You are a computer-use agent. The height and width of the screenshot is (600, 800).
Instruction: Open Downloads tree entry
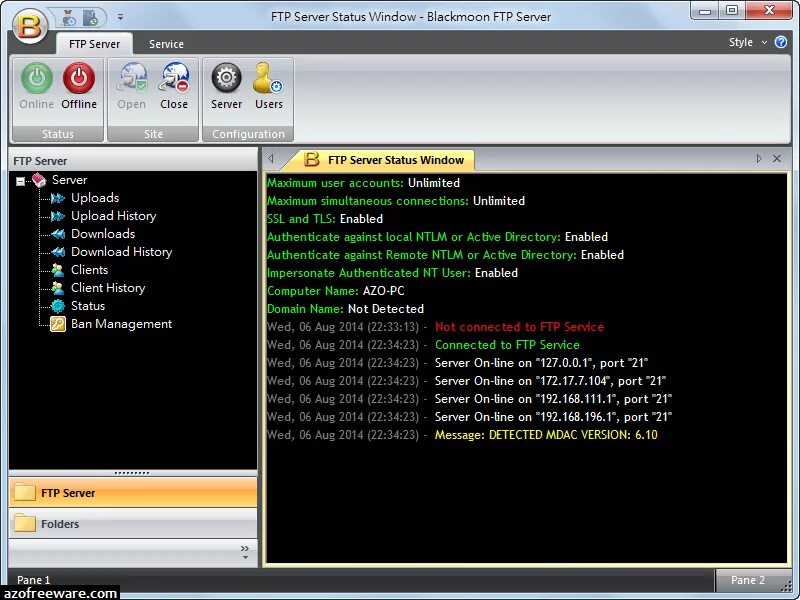tap(103, 234)
